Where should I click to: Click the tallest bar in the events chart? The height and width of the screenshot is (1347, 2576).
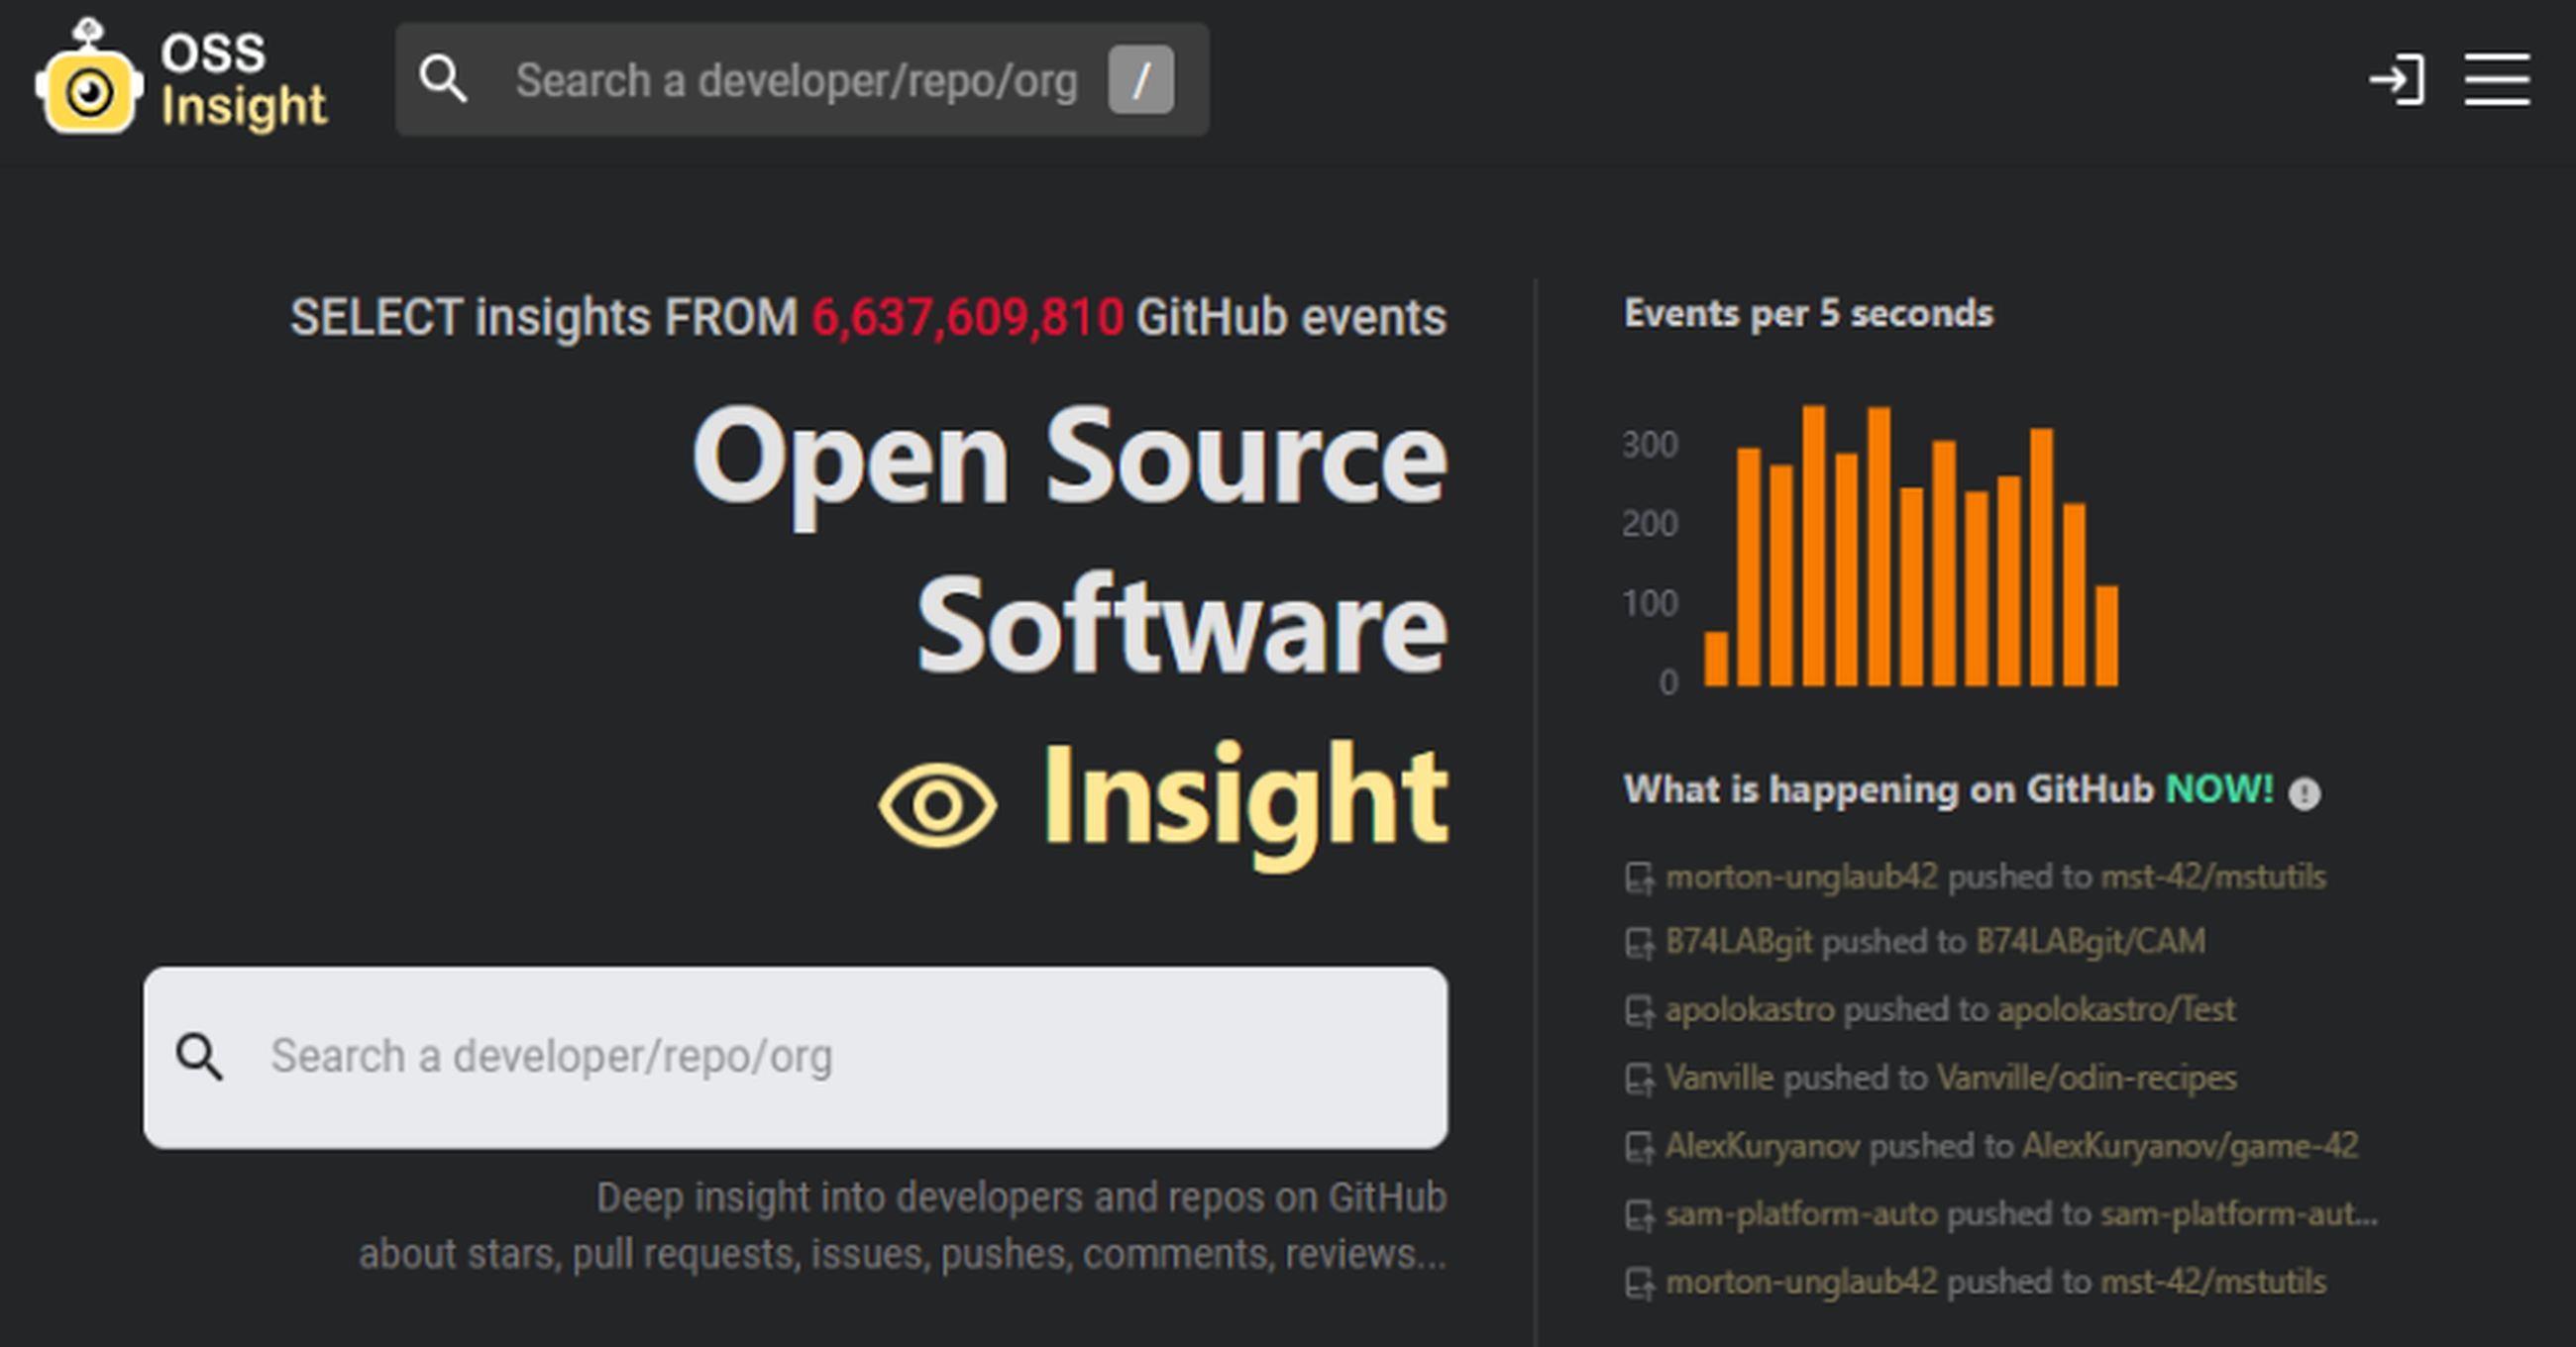1817,550
